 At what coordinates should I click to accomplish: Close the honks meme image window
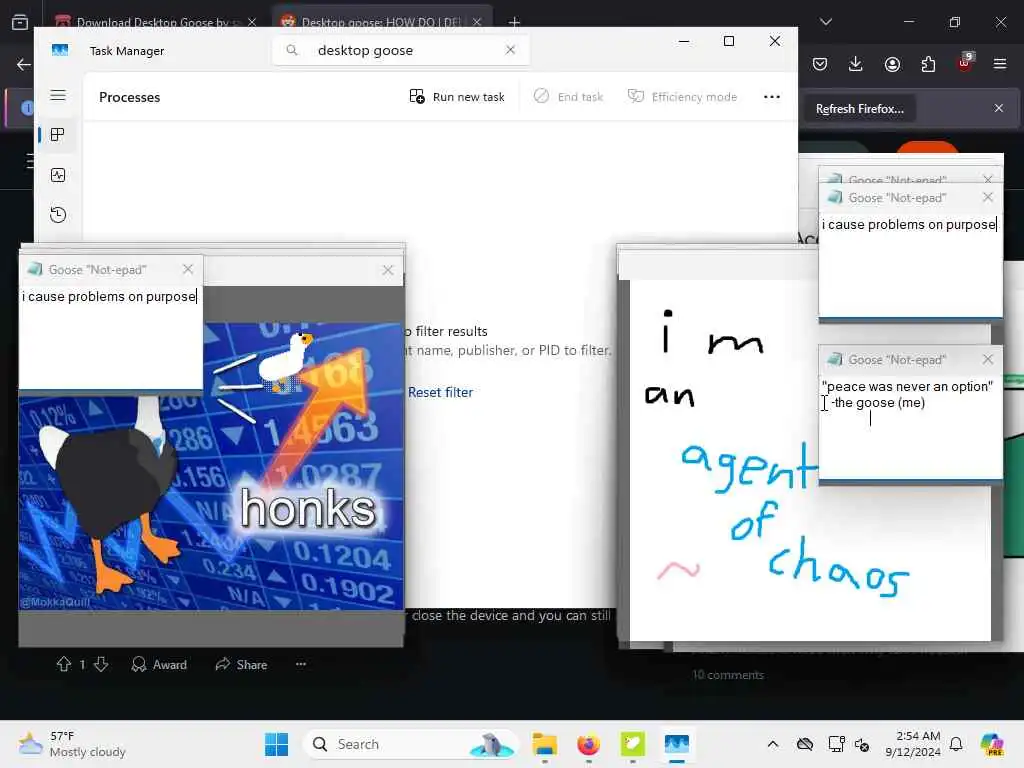pyautogui.click(x=388, y=270)
